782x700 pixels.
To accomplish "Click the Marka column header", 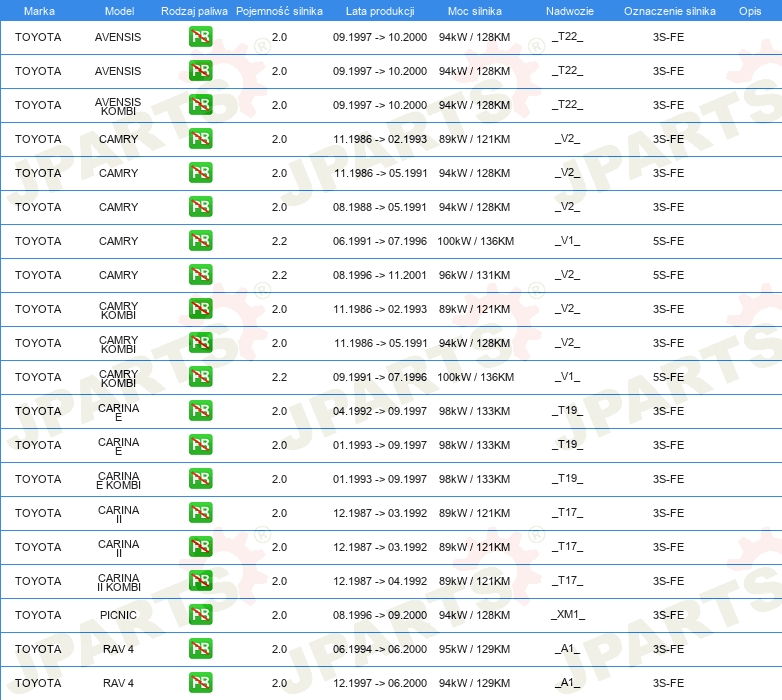I will 39,11.
